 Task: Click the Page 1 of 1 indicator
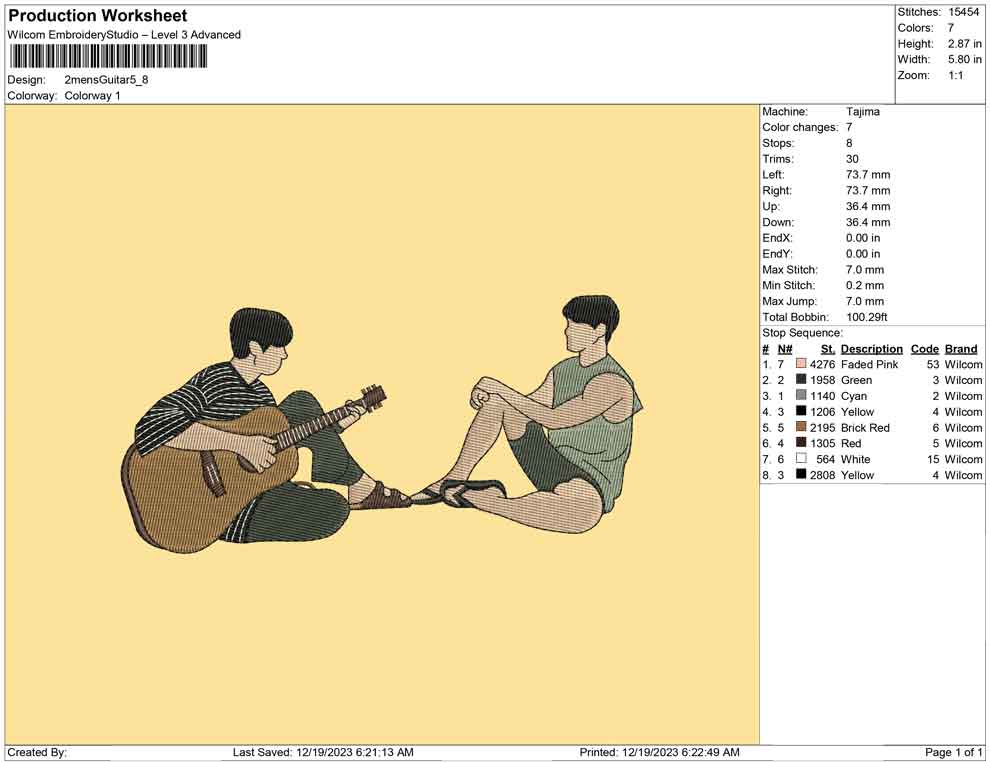click(953, 752)
